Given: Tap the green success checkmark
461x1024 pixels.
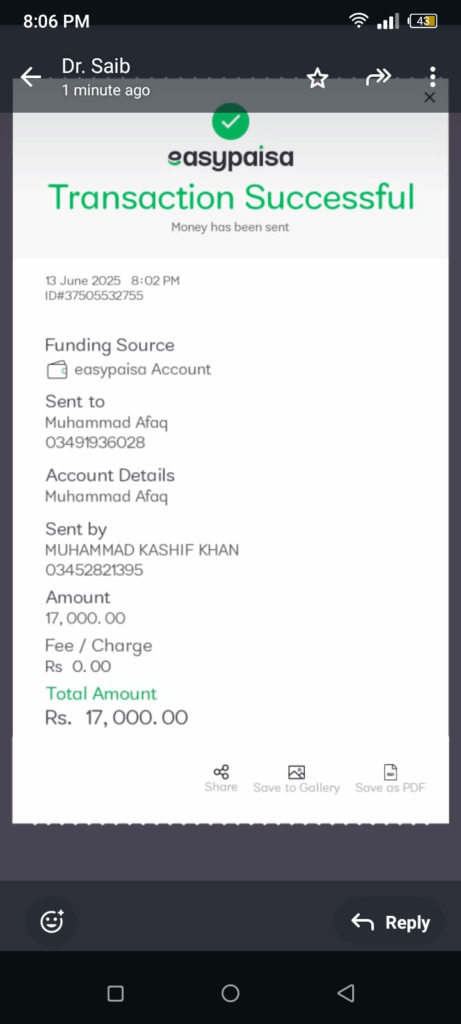Looking at the screenshot, I should pos(230,121).
